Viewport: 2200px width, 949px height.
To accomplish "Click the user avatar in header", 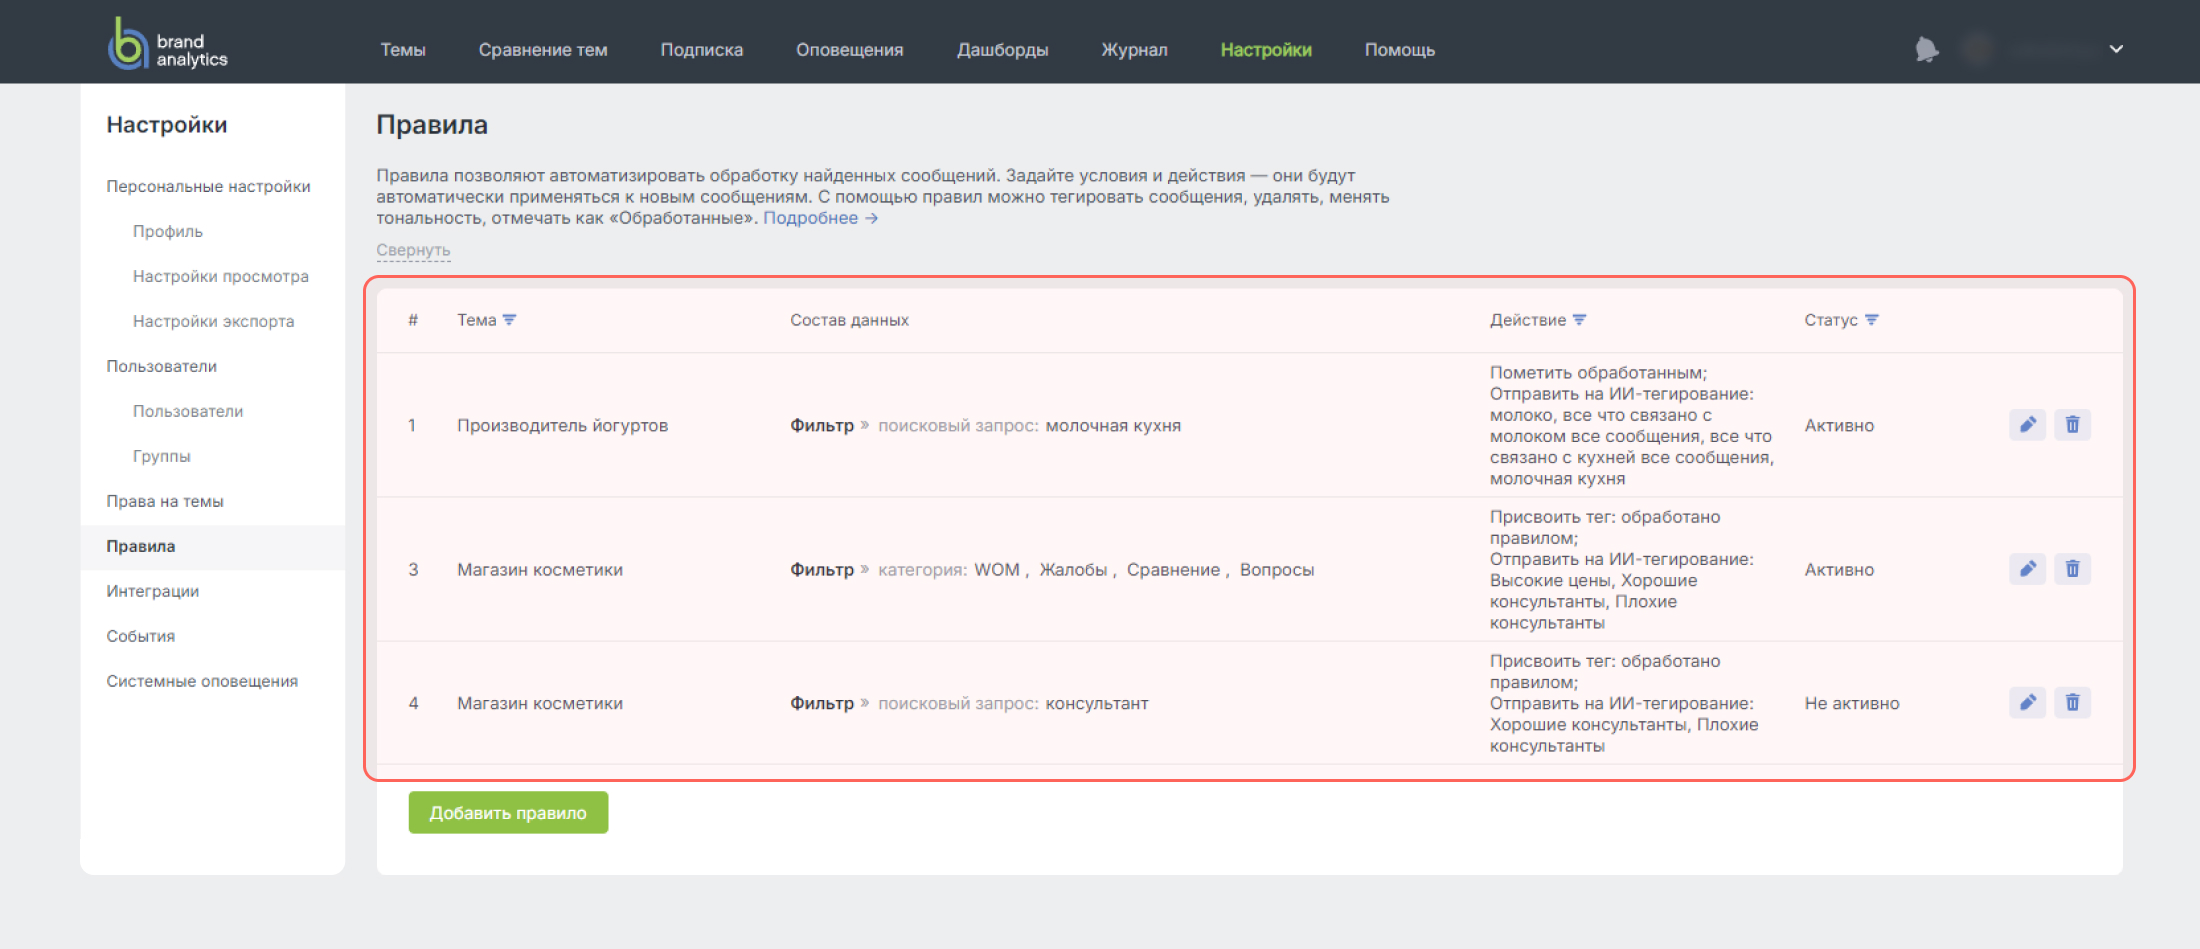I will (x=1978, y=49).
